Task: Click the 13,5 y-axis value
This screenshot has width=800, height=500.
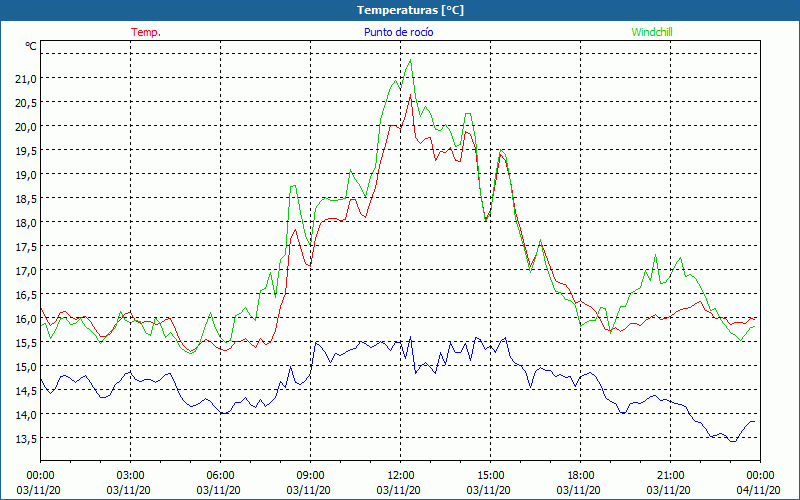Action: coord(26,438)
